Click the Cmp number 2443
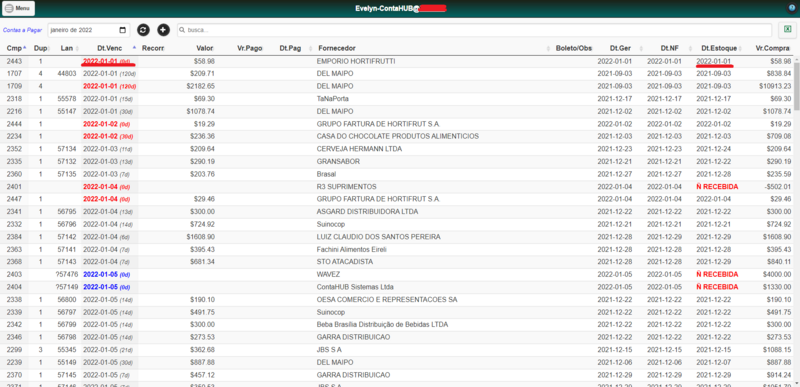The width and height of the screenshot is (800, 387). coord(14,61)
